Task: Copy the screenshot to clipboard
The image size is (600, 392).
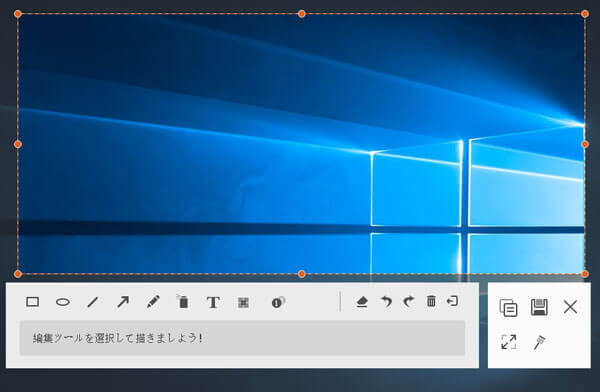Action: pyautogui.click(x=509, y=307)
